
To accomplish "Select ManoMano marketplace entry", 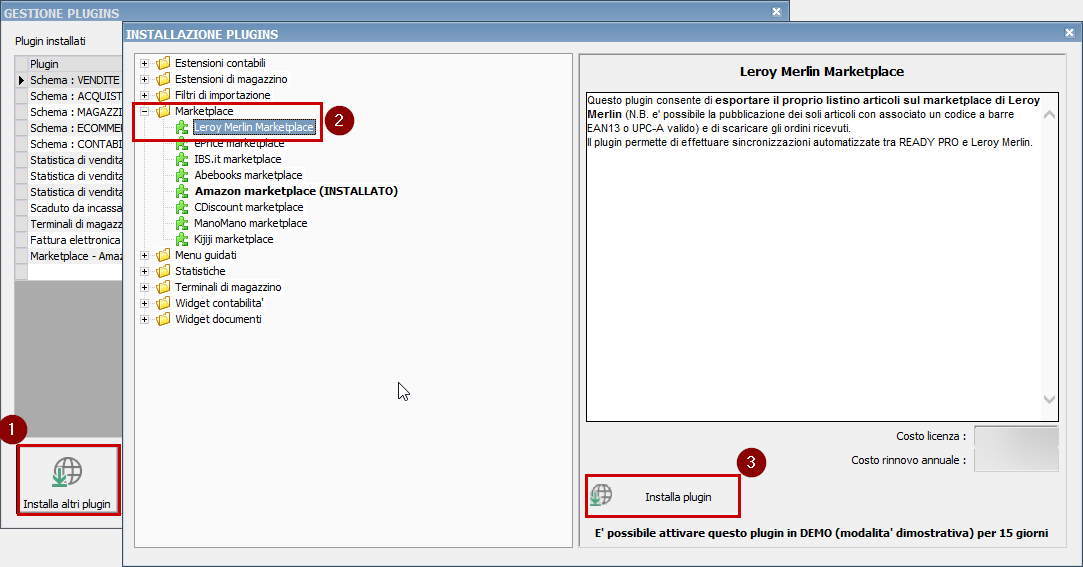I will [251, 223].
